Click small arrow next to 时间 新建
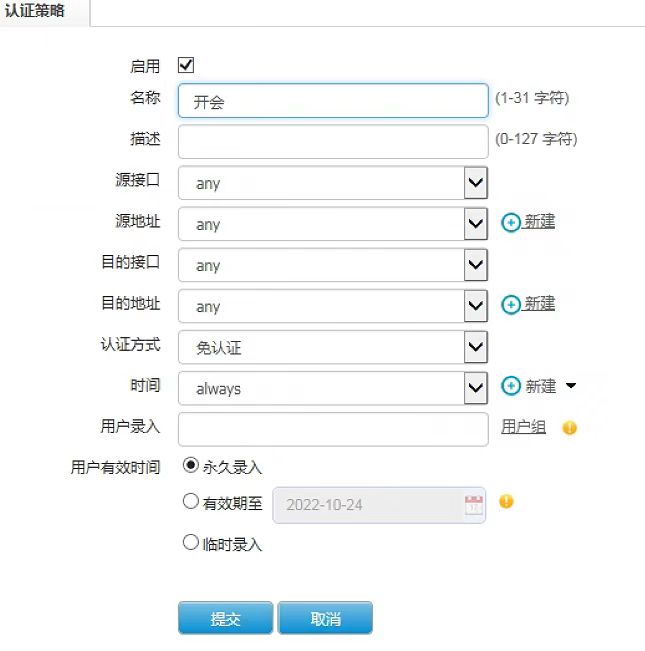Image resolution: width=645 pixels, height=651 pixels. pos(571,386)
